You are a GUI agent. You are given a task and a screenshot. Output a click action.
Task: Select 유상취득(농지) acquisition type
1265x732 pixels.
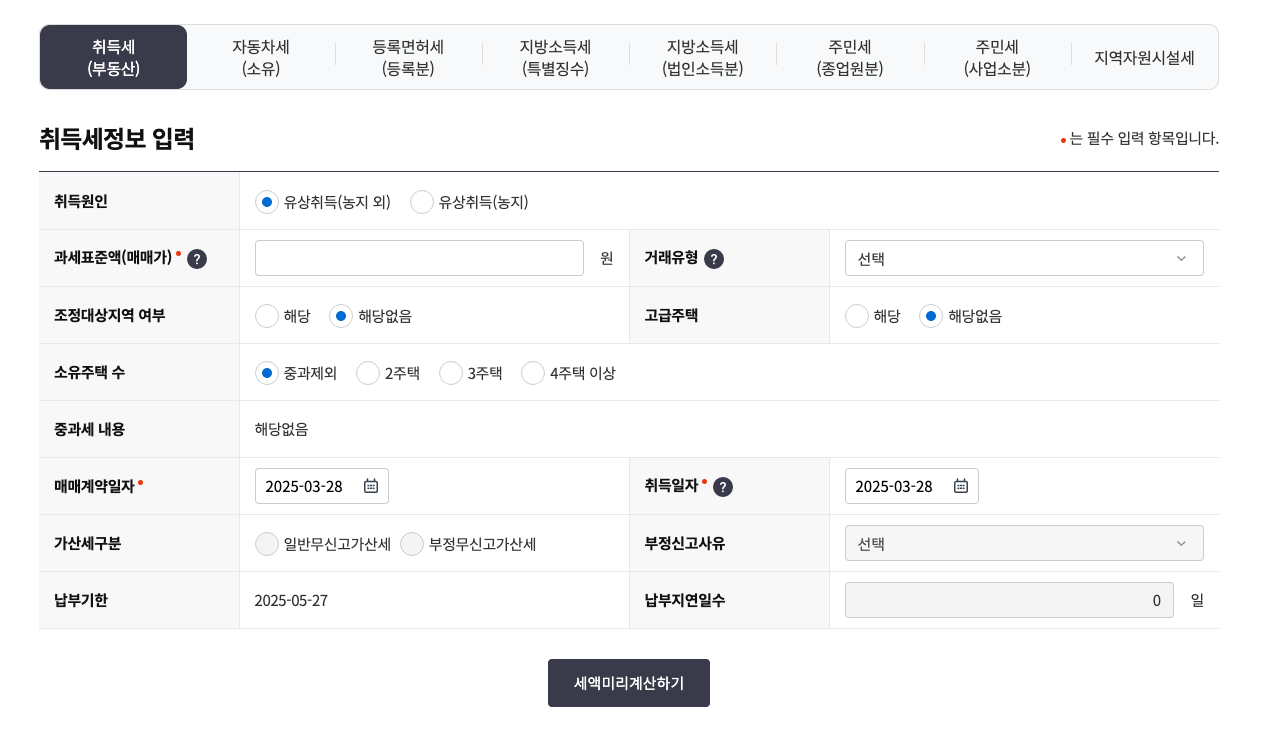422,202
